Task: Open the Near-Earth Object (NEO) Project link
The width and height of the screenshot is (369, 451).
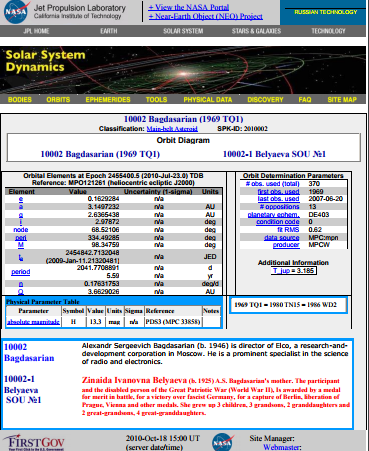Action: point(206,16)
